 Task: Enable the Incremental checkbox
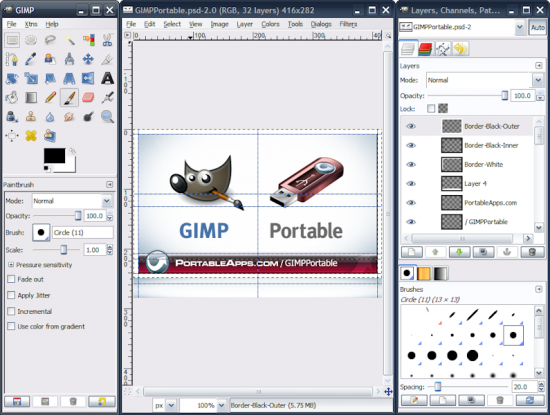click(x=11, y=311)
